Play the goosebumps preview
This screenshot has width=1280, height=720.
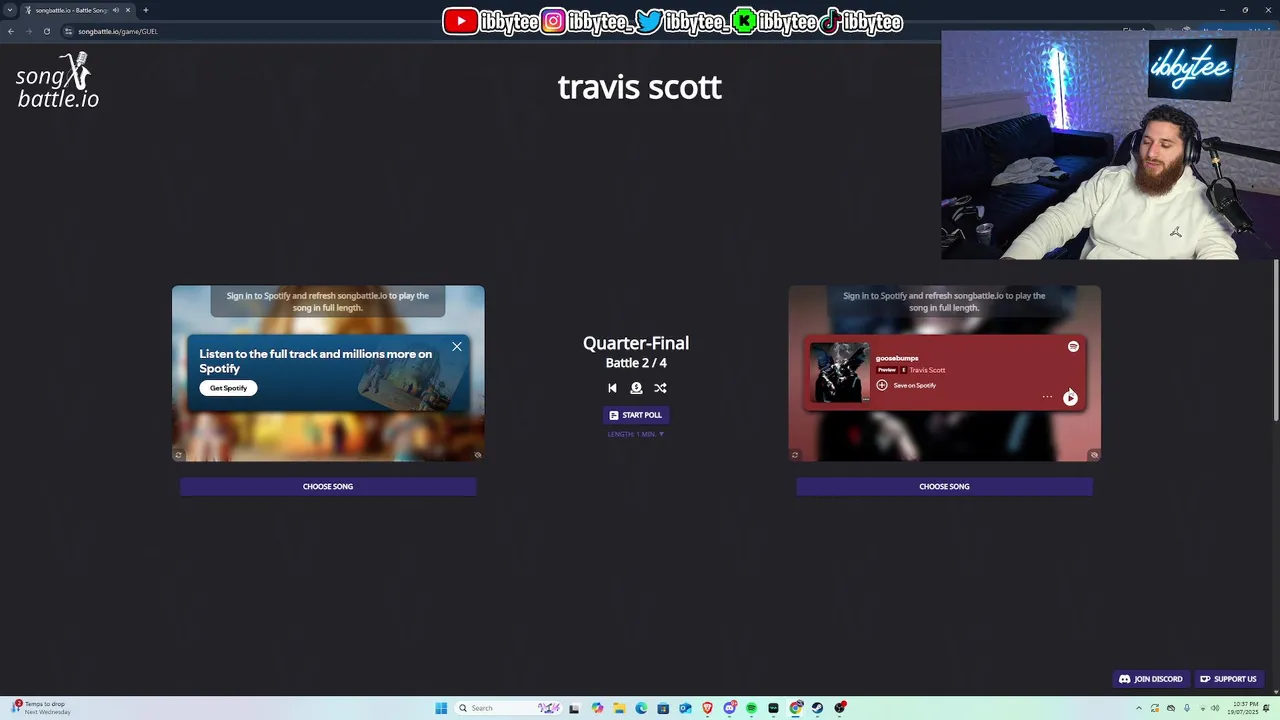click(x=1070, y=398)
